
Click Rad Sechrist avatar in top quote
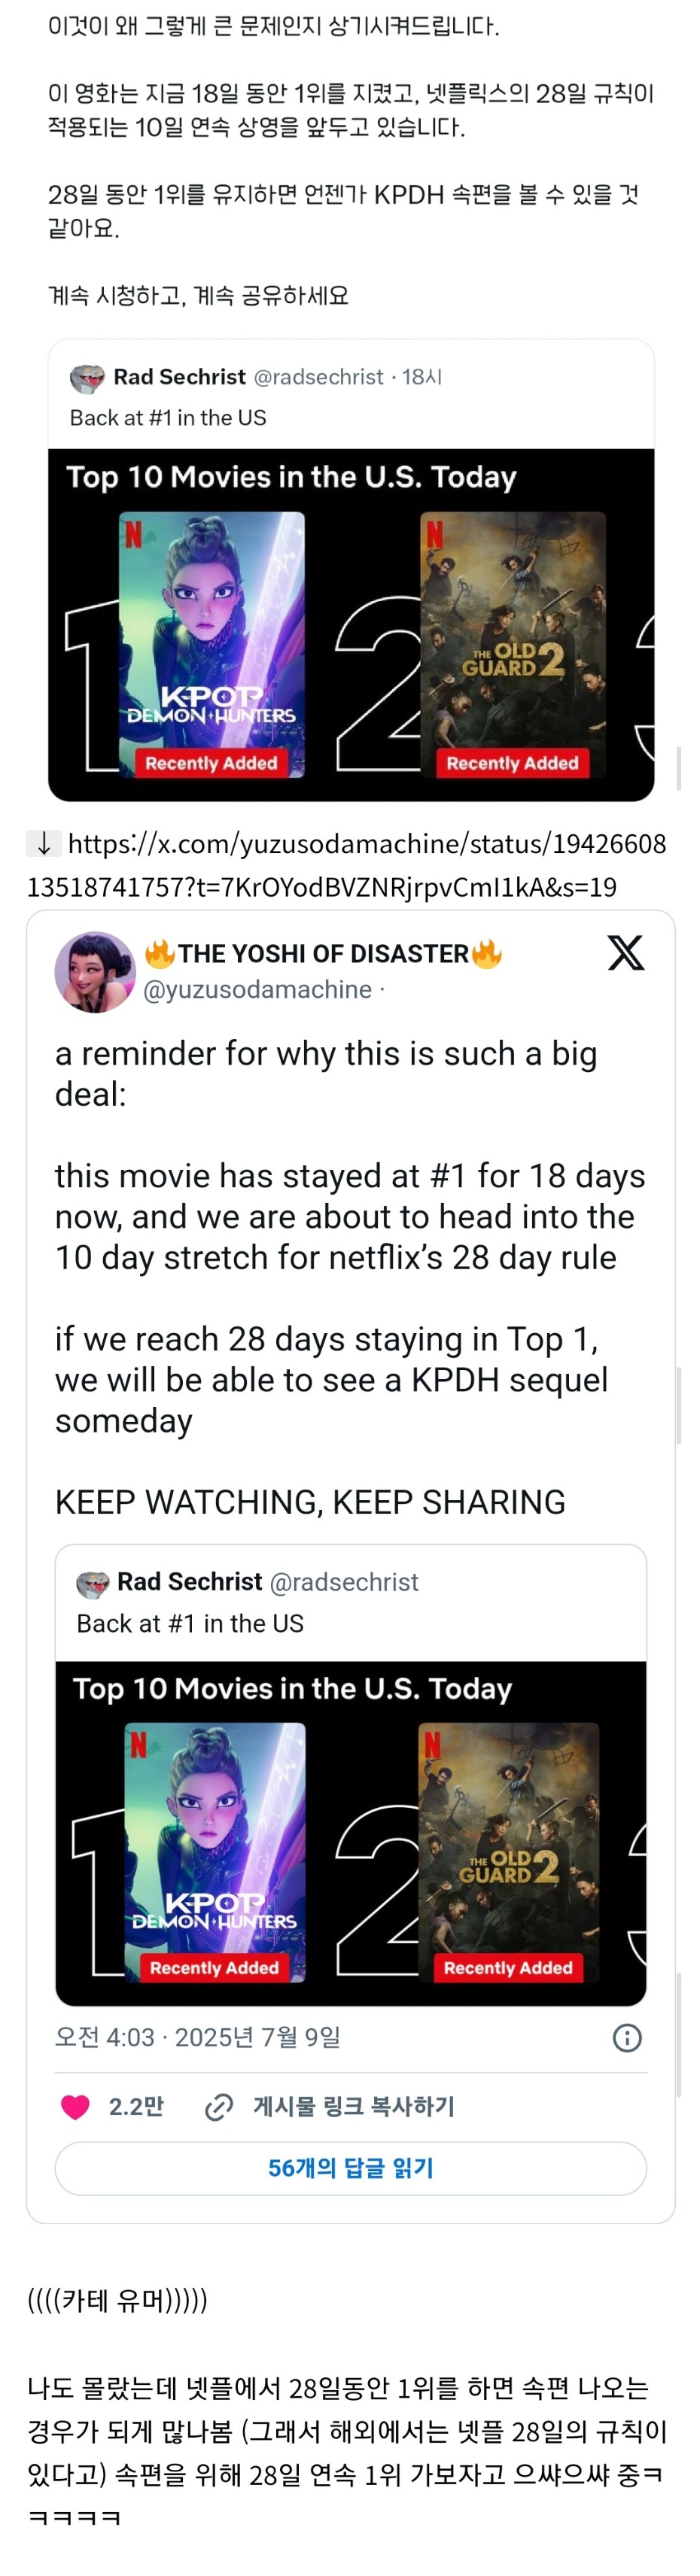88,378
